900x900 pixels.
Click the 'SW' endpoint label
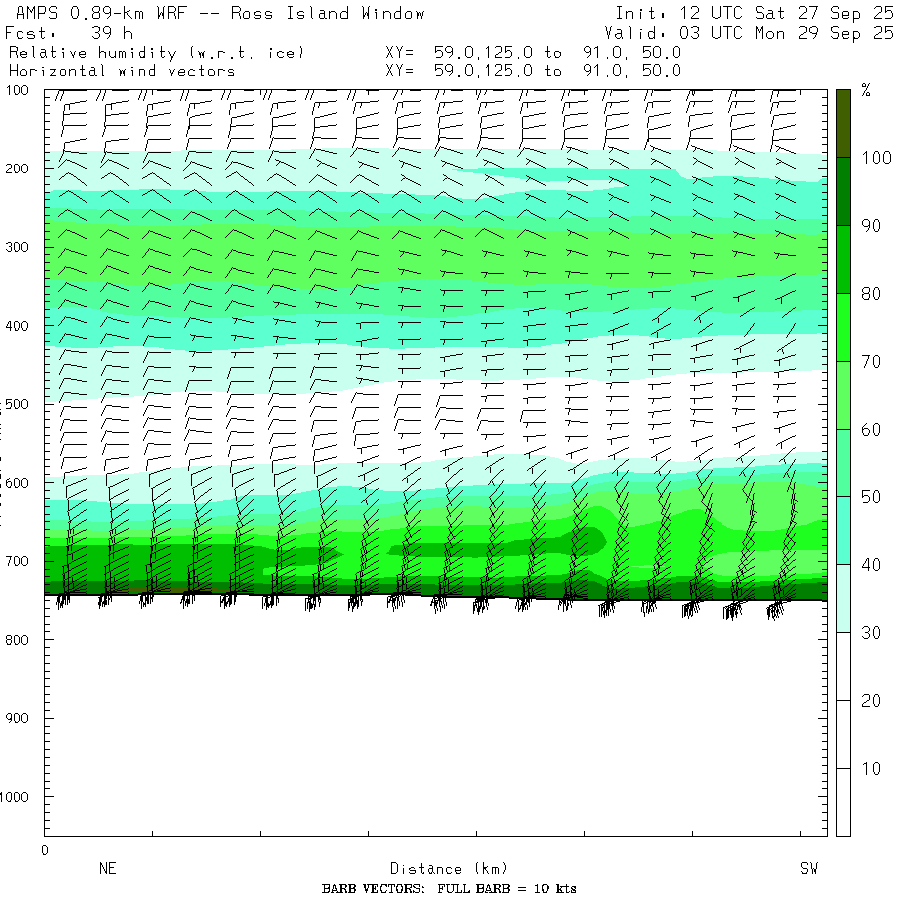coord(809,868)
